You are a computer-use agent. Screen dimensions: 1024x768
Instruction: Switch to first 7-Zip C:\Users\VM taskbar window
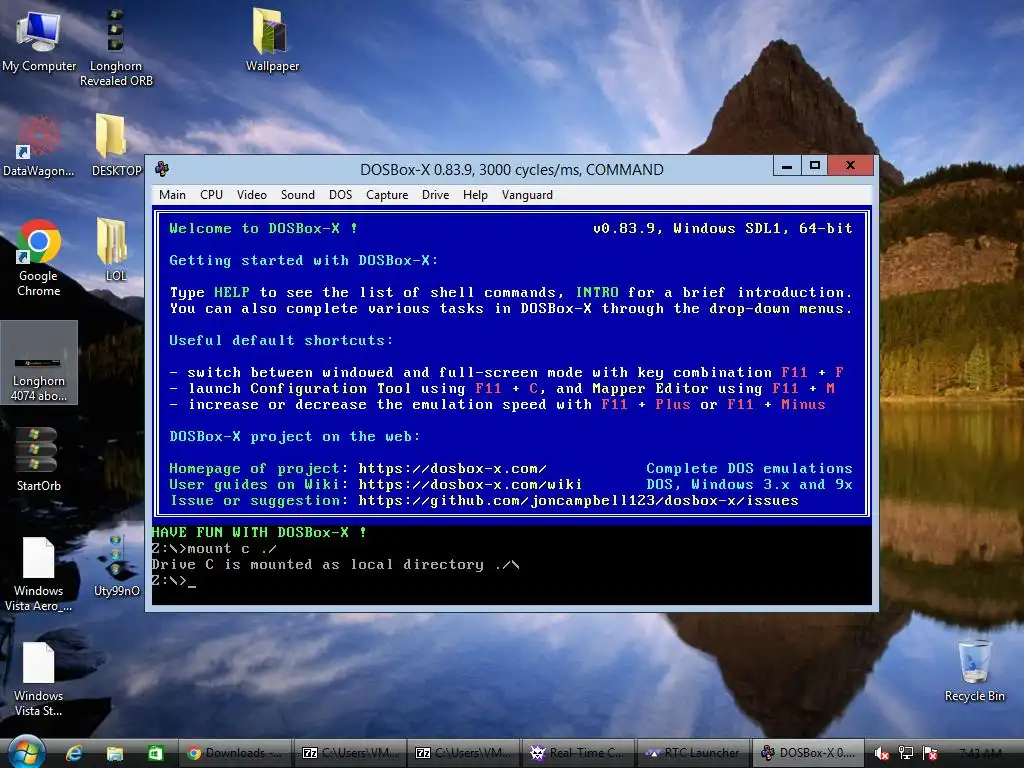350,753
